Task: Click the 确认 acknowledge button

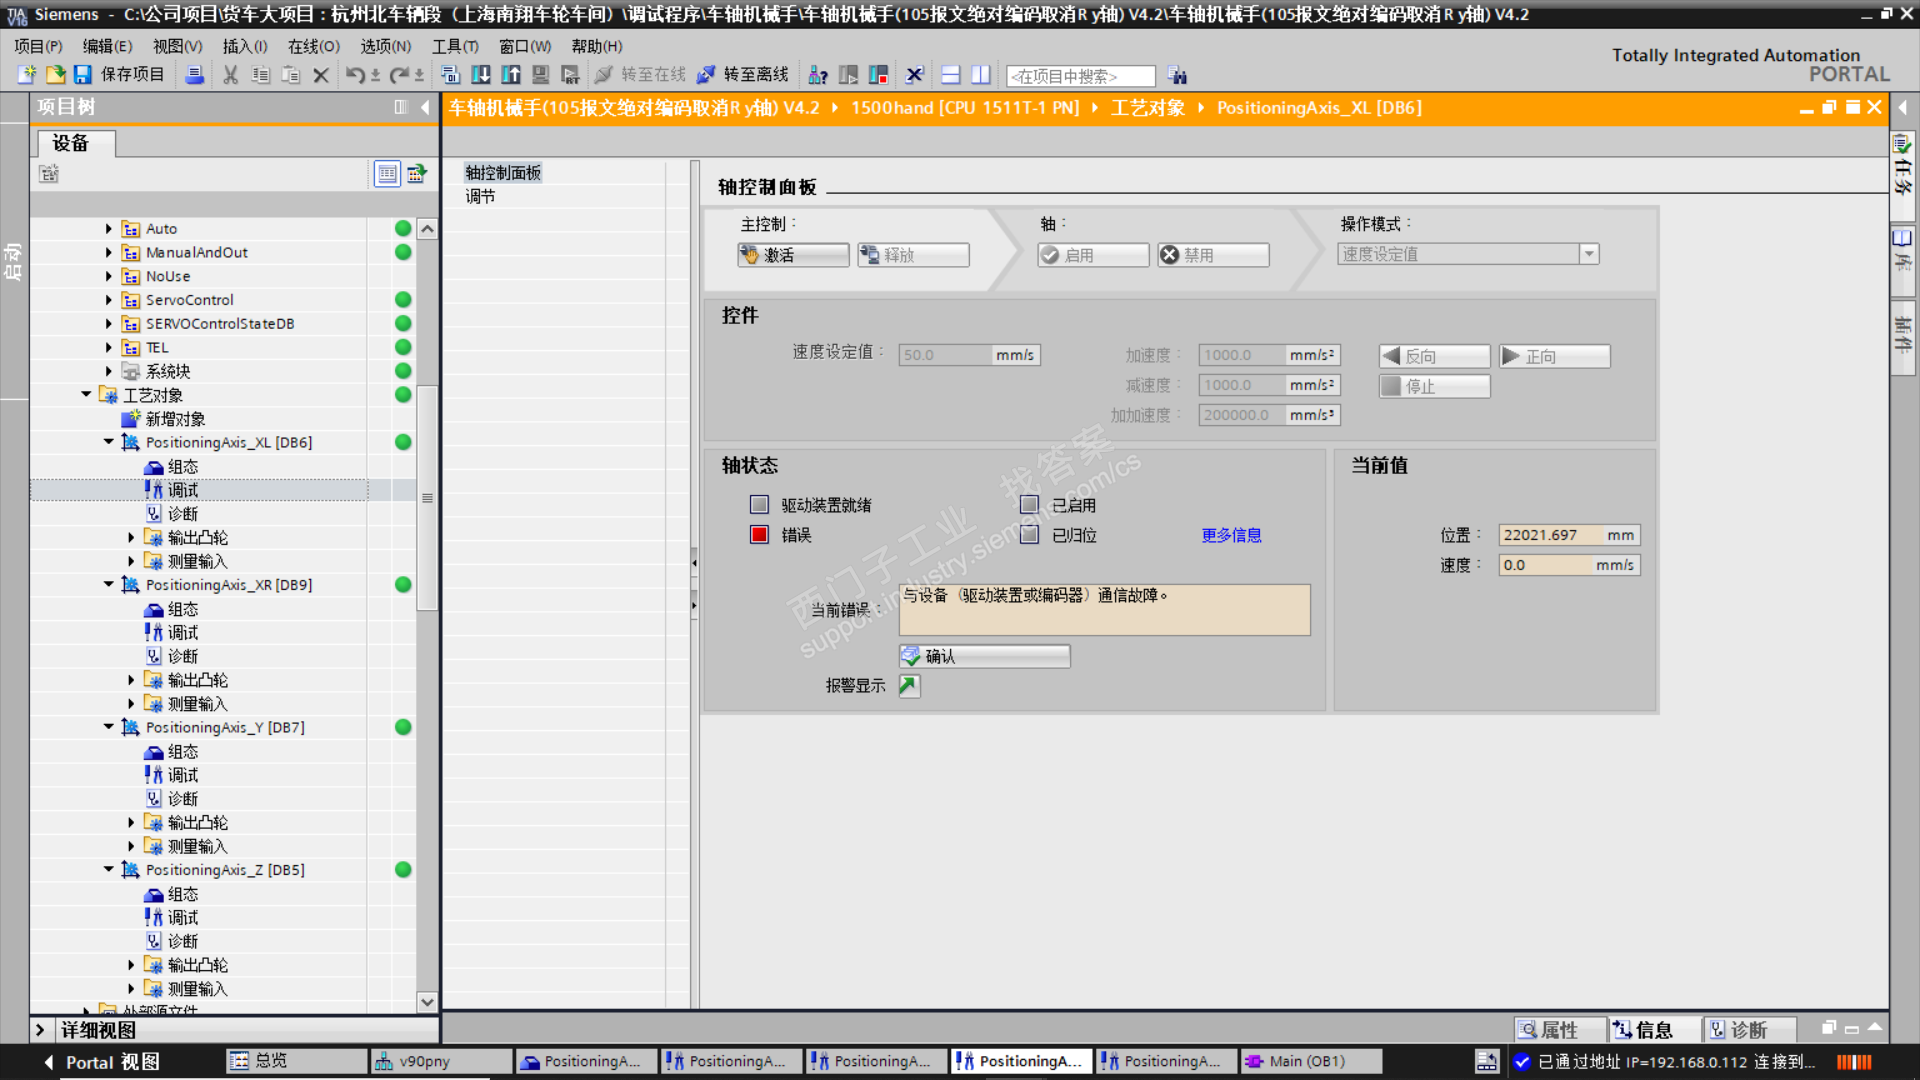Action: click(x=984, y=656)
